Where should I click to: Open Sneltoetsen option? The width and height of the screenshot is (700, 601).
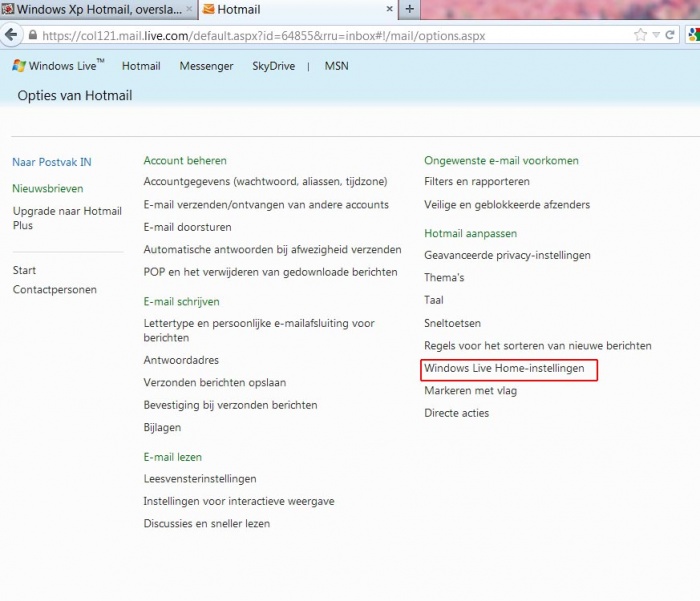point(452,323)
